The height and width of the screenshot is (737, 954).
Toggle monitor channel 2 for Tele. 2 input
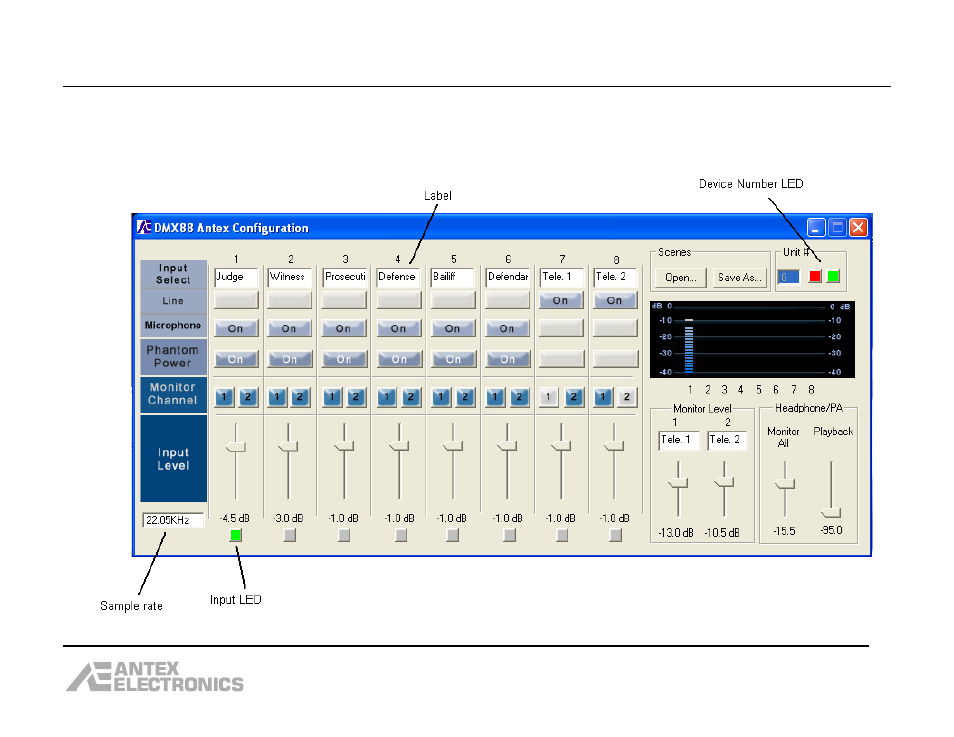click(x=627, y=397)
